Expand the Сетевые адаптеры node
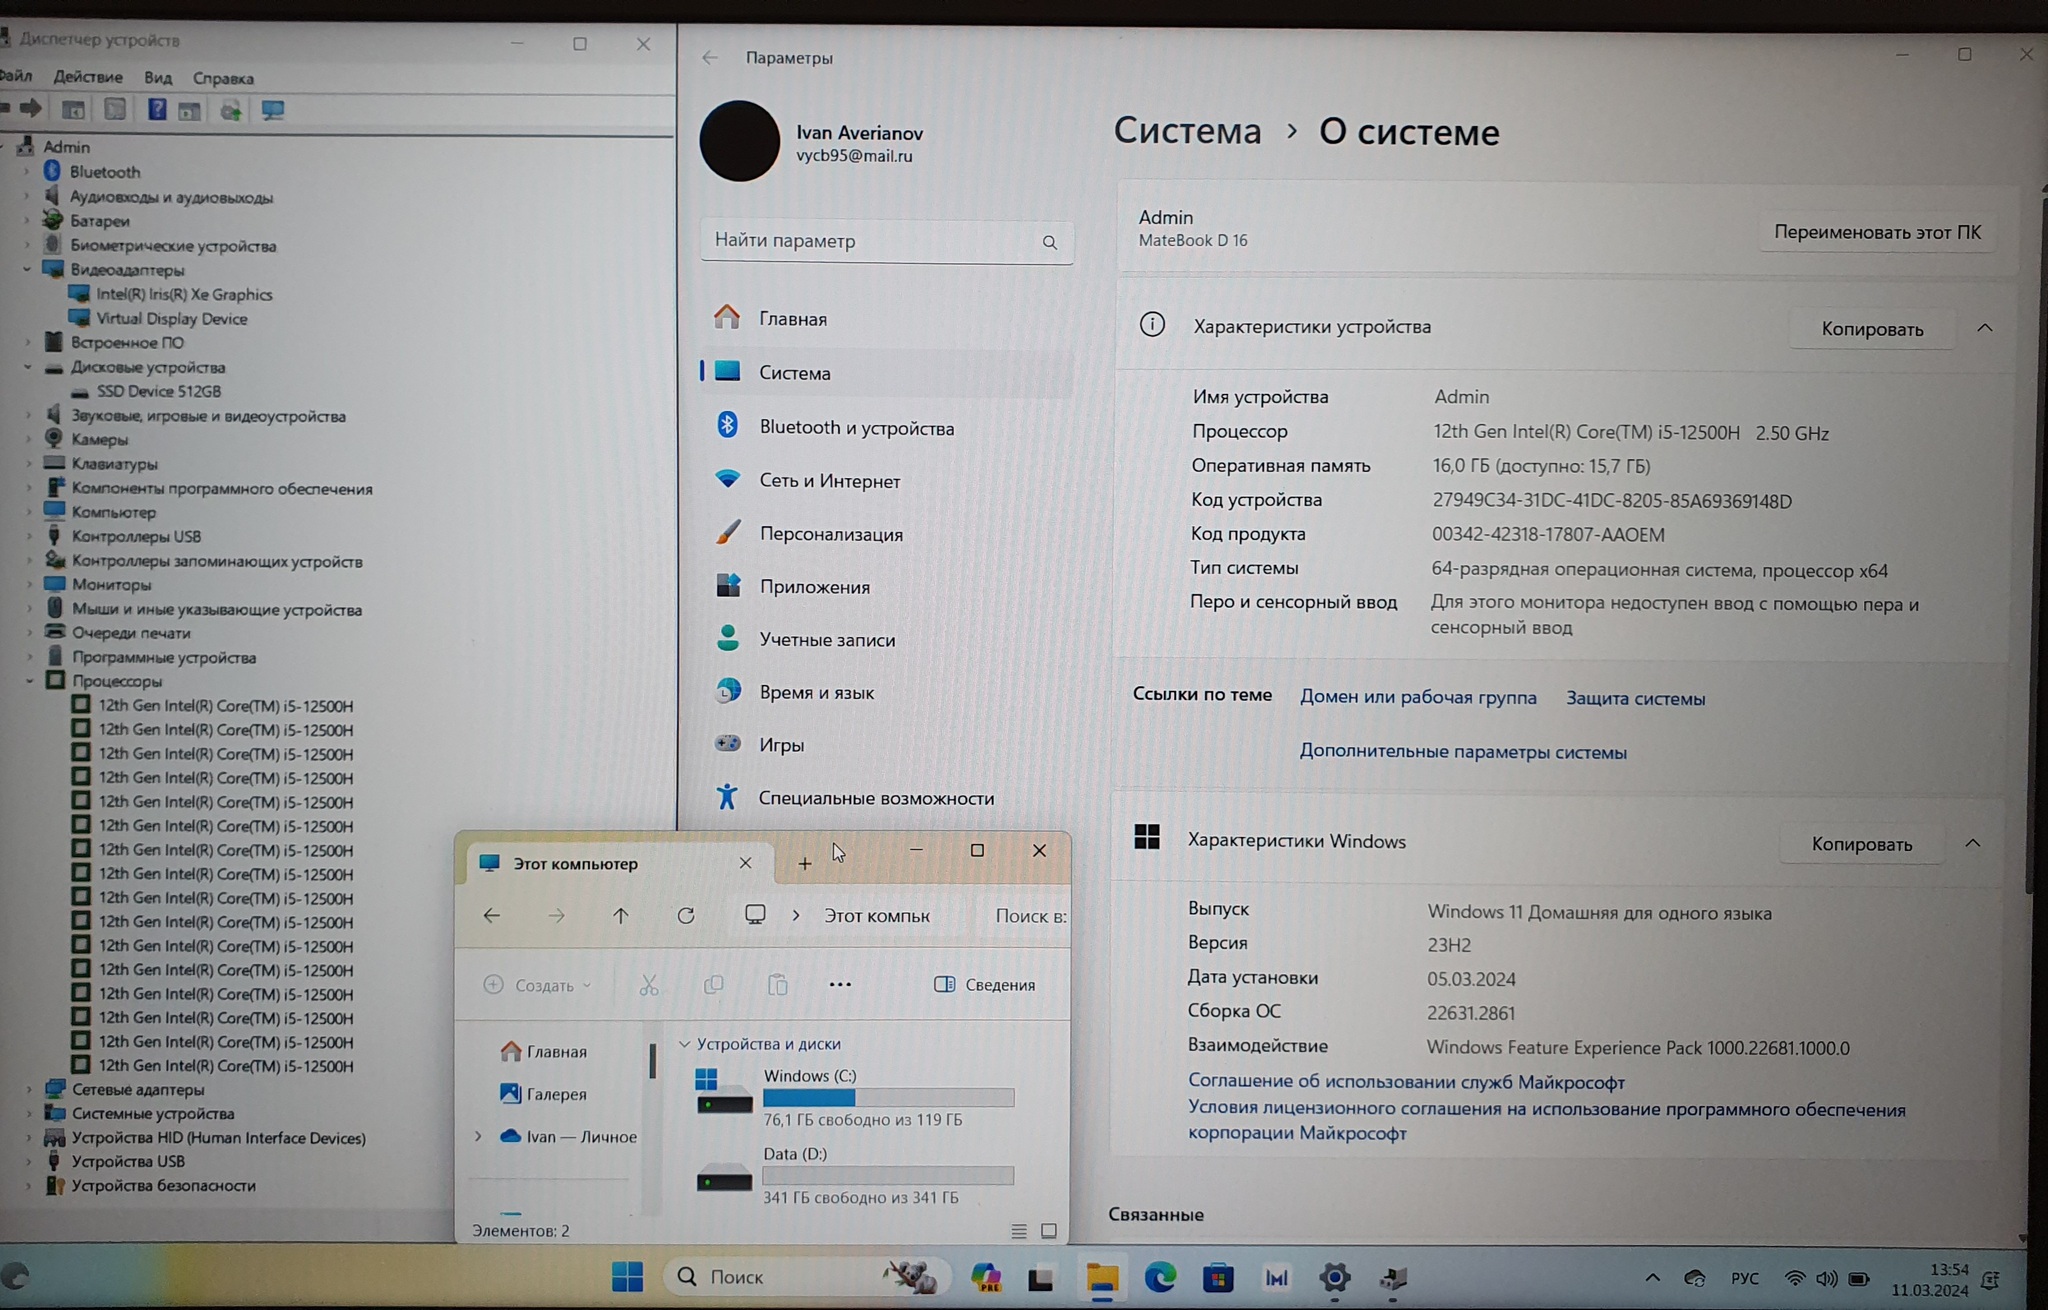 tap(29, 1090)
